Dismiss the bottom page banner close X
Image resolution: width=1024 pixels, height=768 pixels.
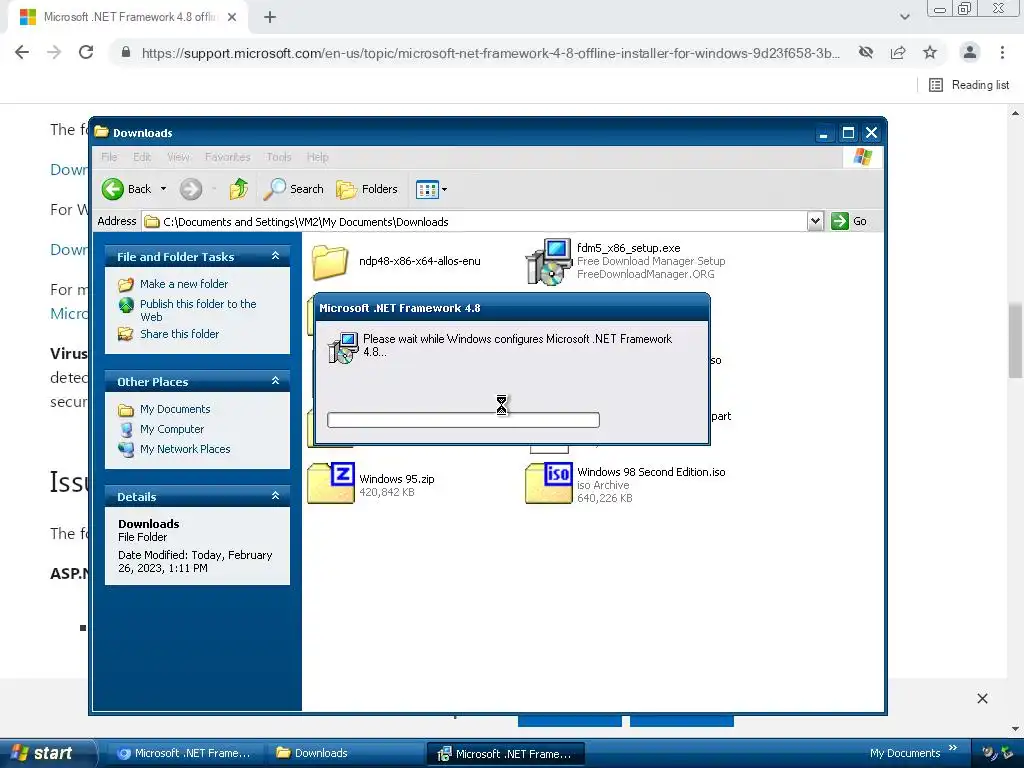(x=982, y=698)
